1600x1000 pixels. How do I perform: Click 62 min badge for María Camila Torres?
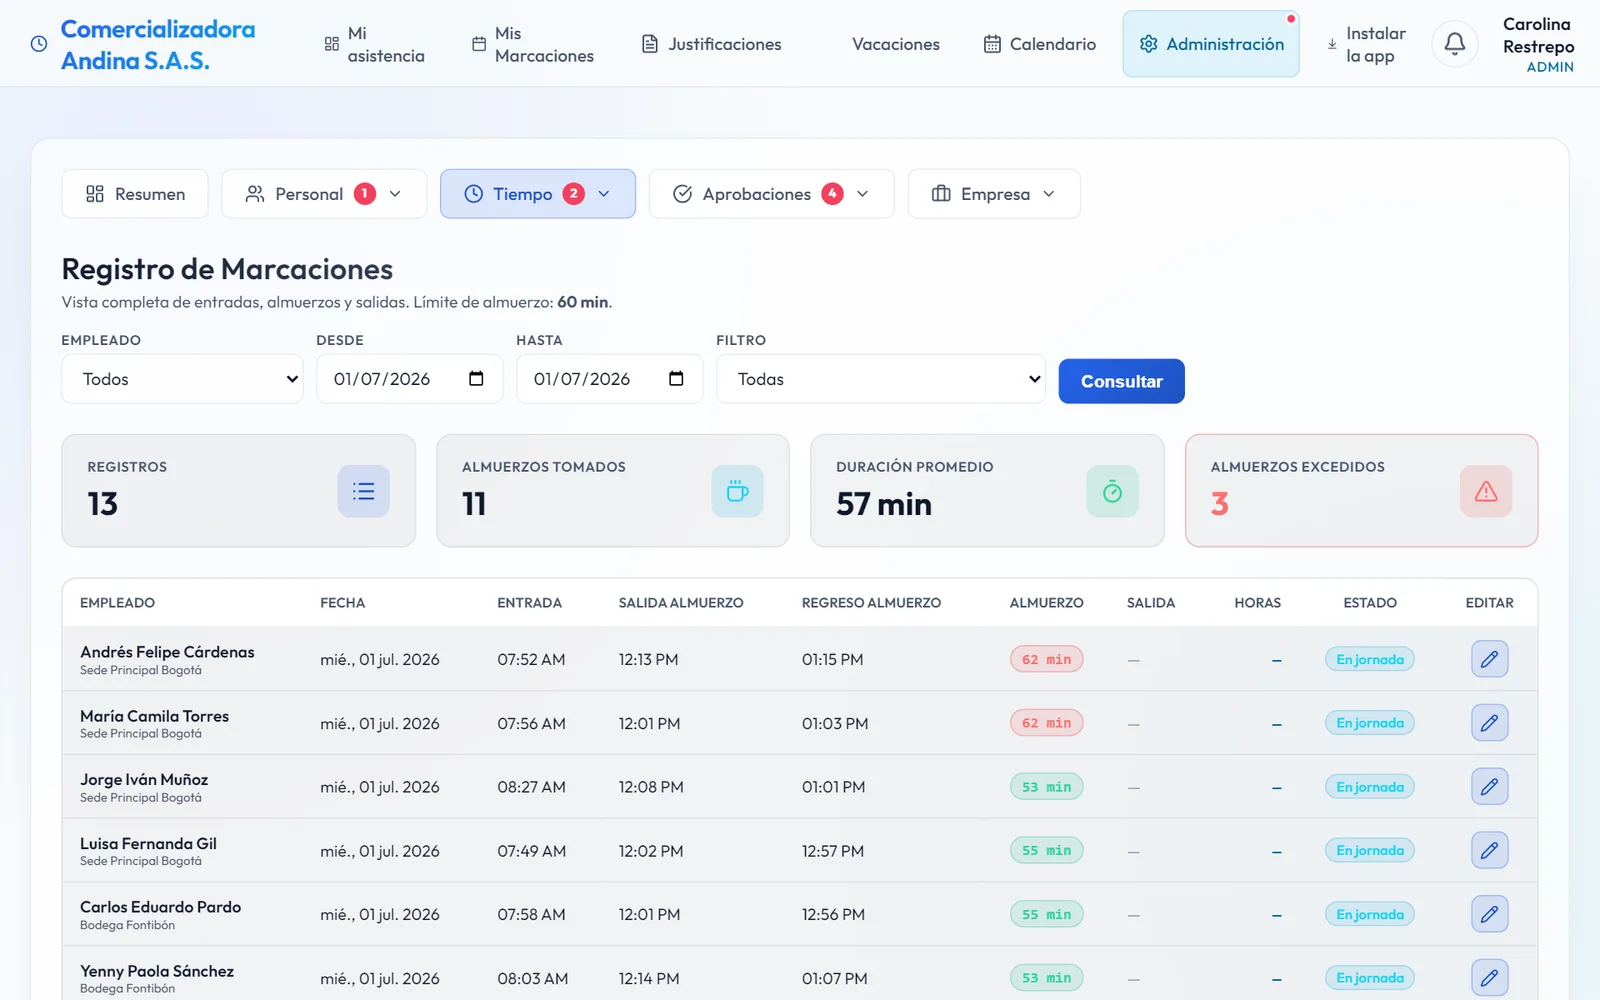click(1046, 723)
